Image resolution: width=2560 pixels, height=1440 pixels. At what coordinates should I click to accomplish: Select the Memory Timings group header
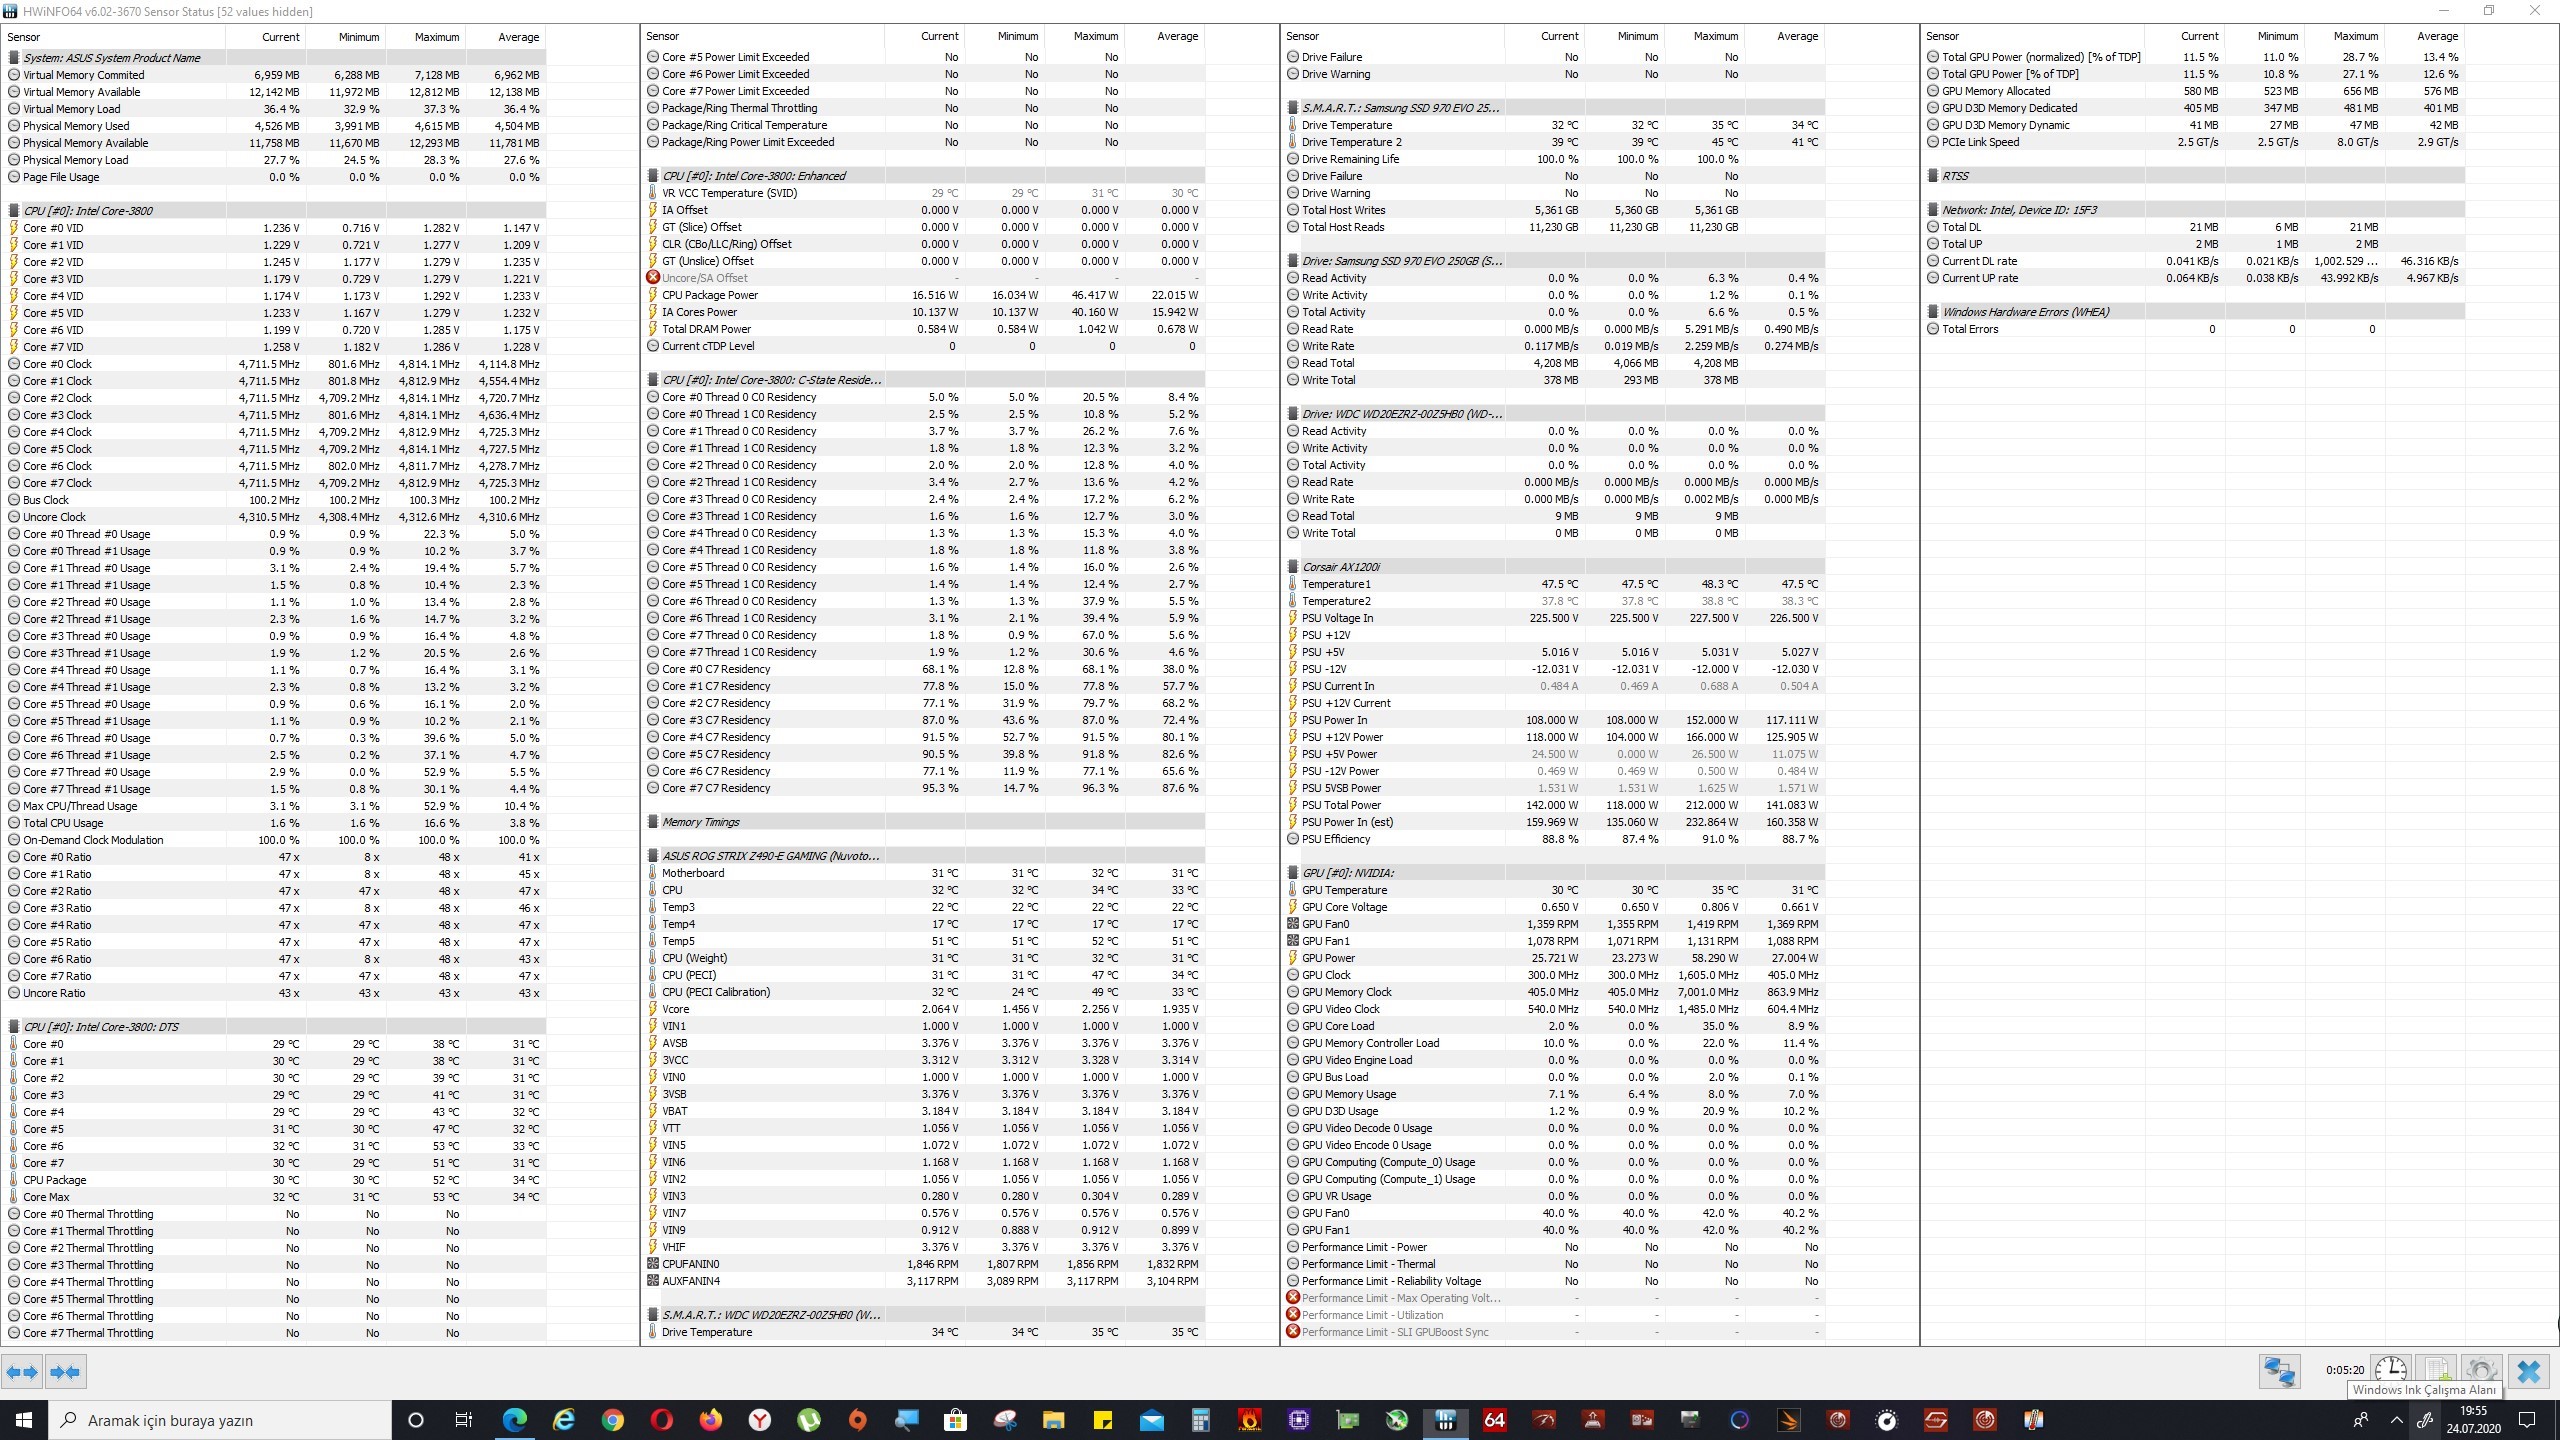[925, 822]
